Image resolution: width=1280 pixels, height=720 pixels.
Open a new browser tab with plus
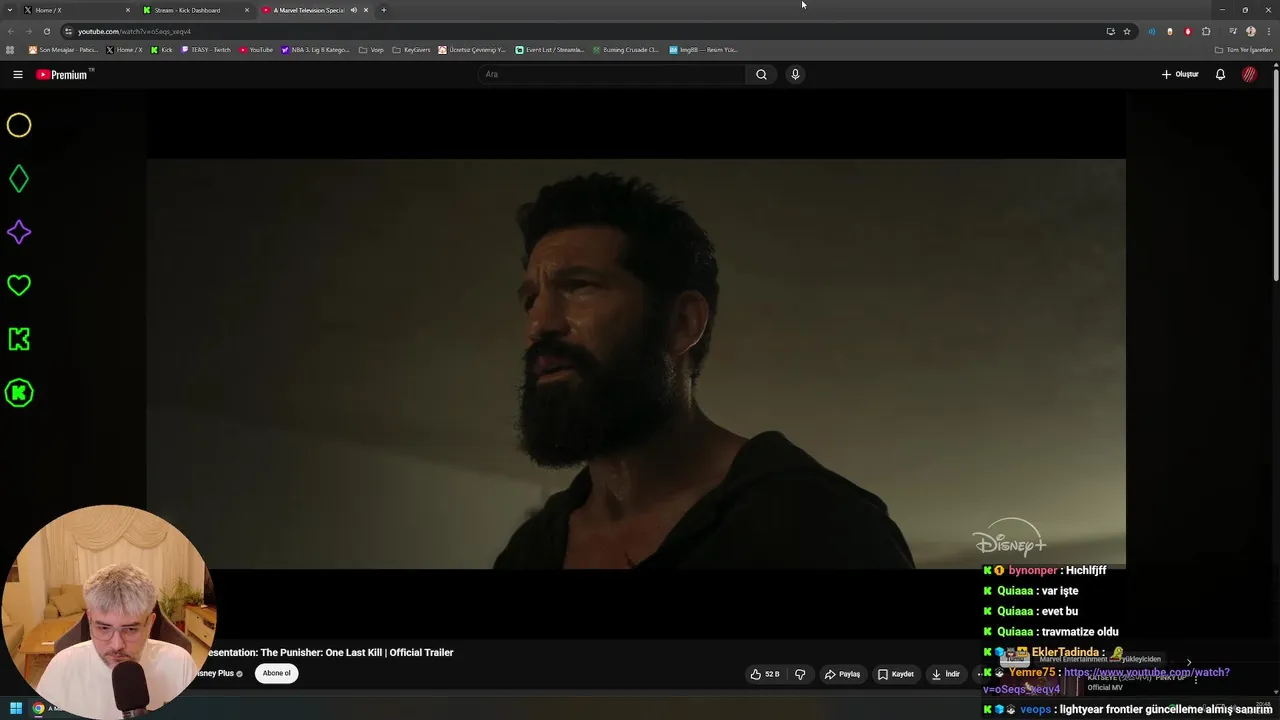[x=383, y=10]
